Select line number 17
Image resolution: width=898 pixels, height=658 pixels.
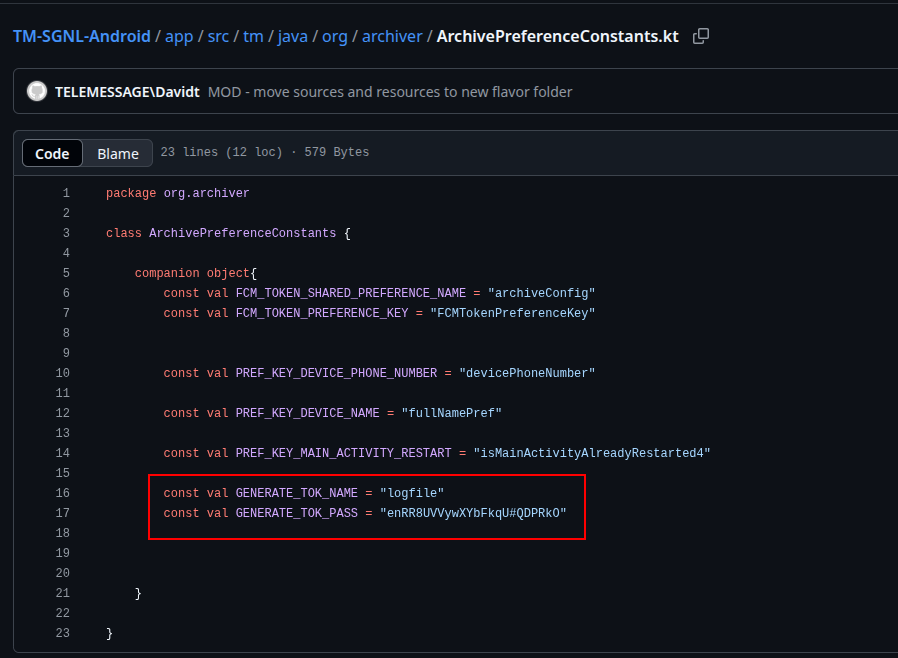[x=62, y=513]
